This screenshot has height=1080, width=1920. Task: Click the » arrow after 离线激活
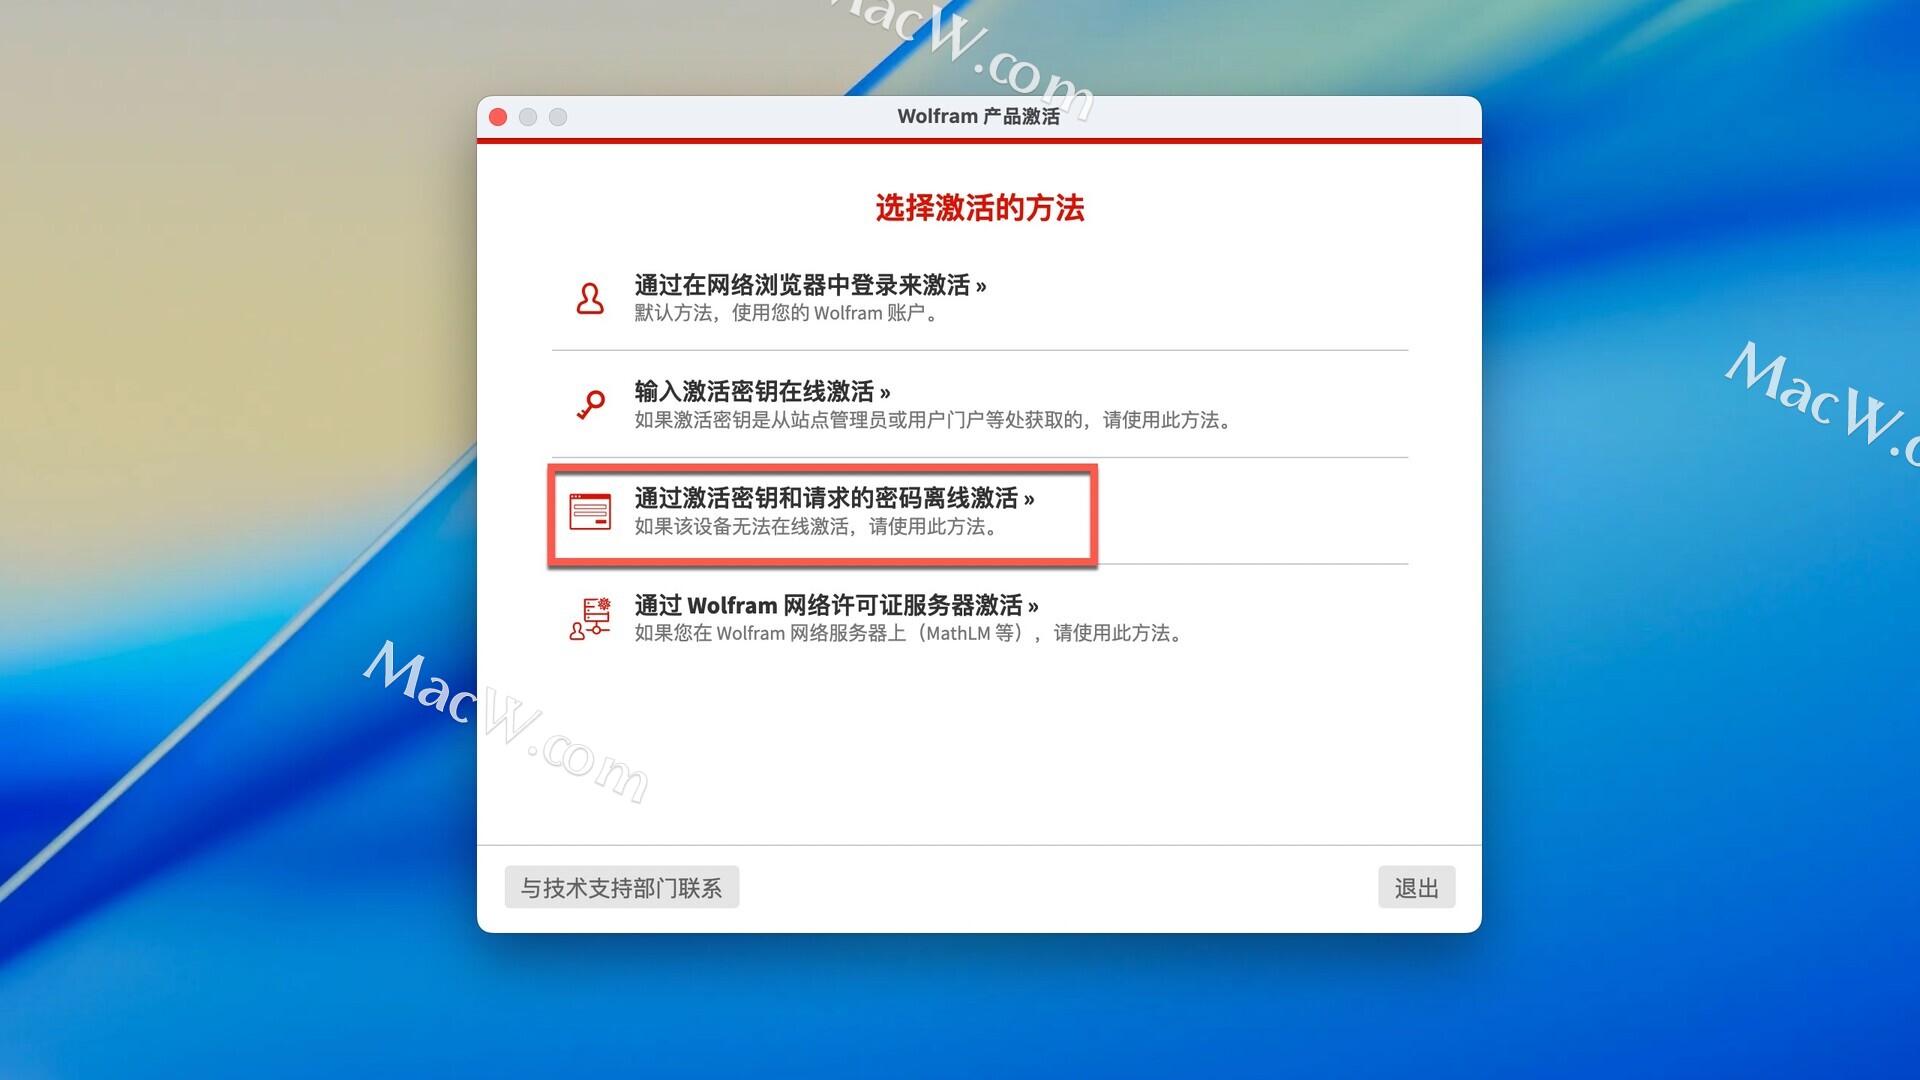pos(1029,499)
